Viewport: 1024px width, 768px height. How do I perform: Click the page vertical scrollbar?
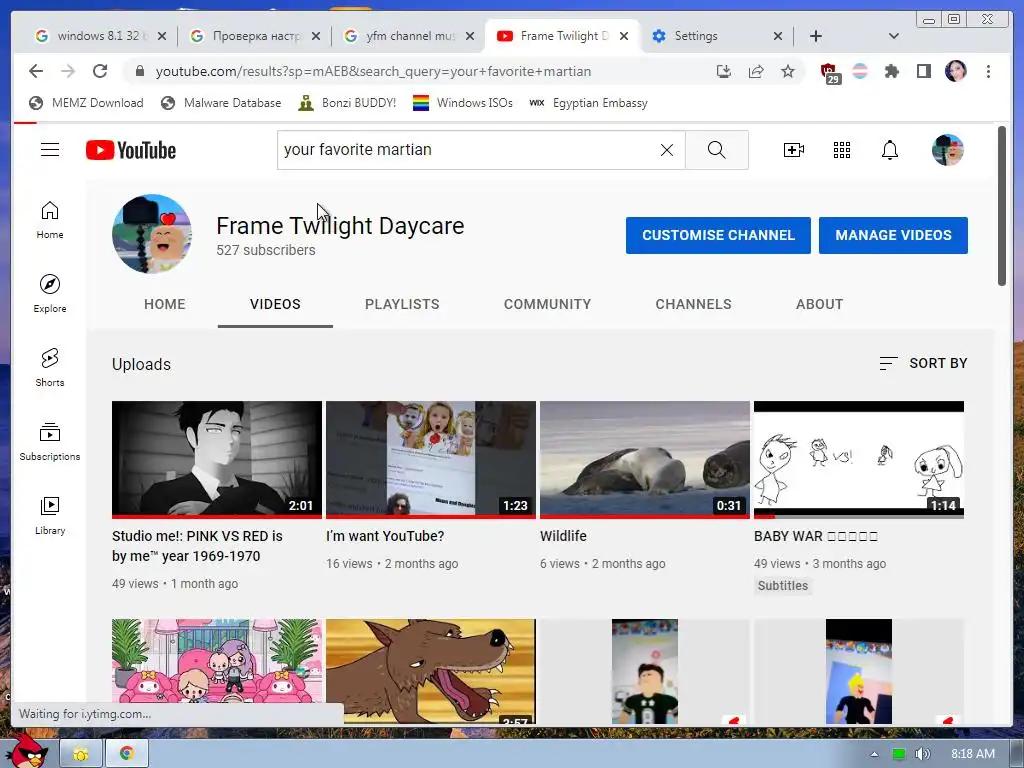pos(1002,206)
